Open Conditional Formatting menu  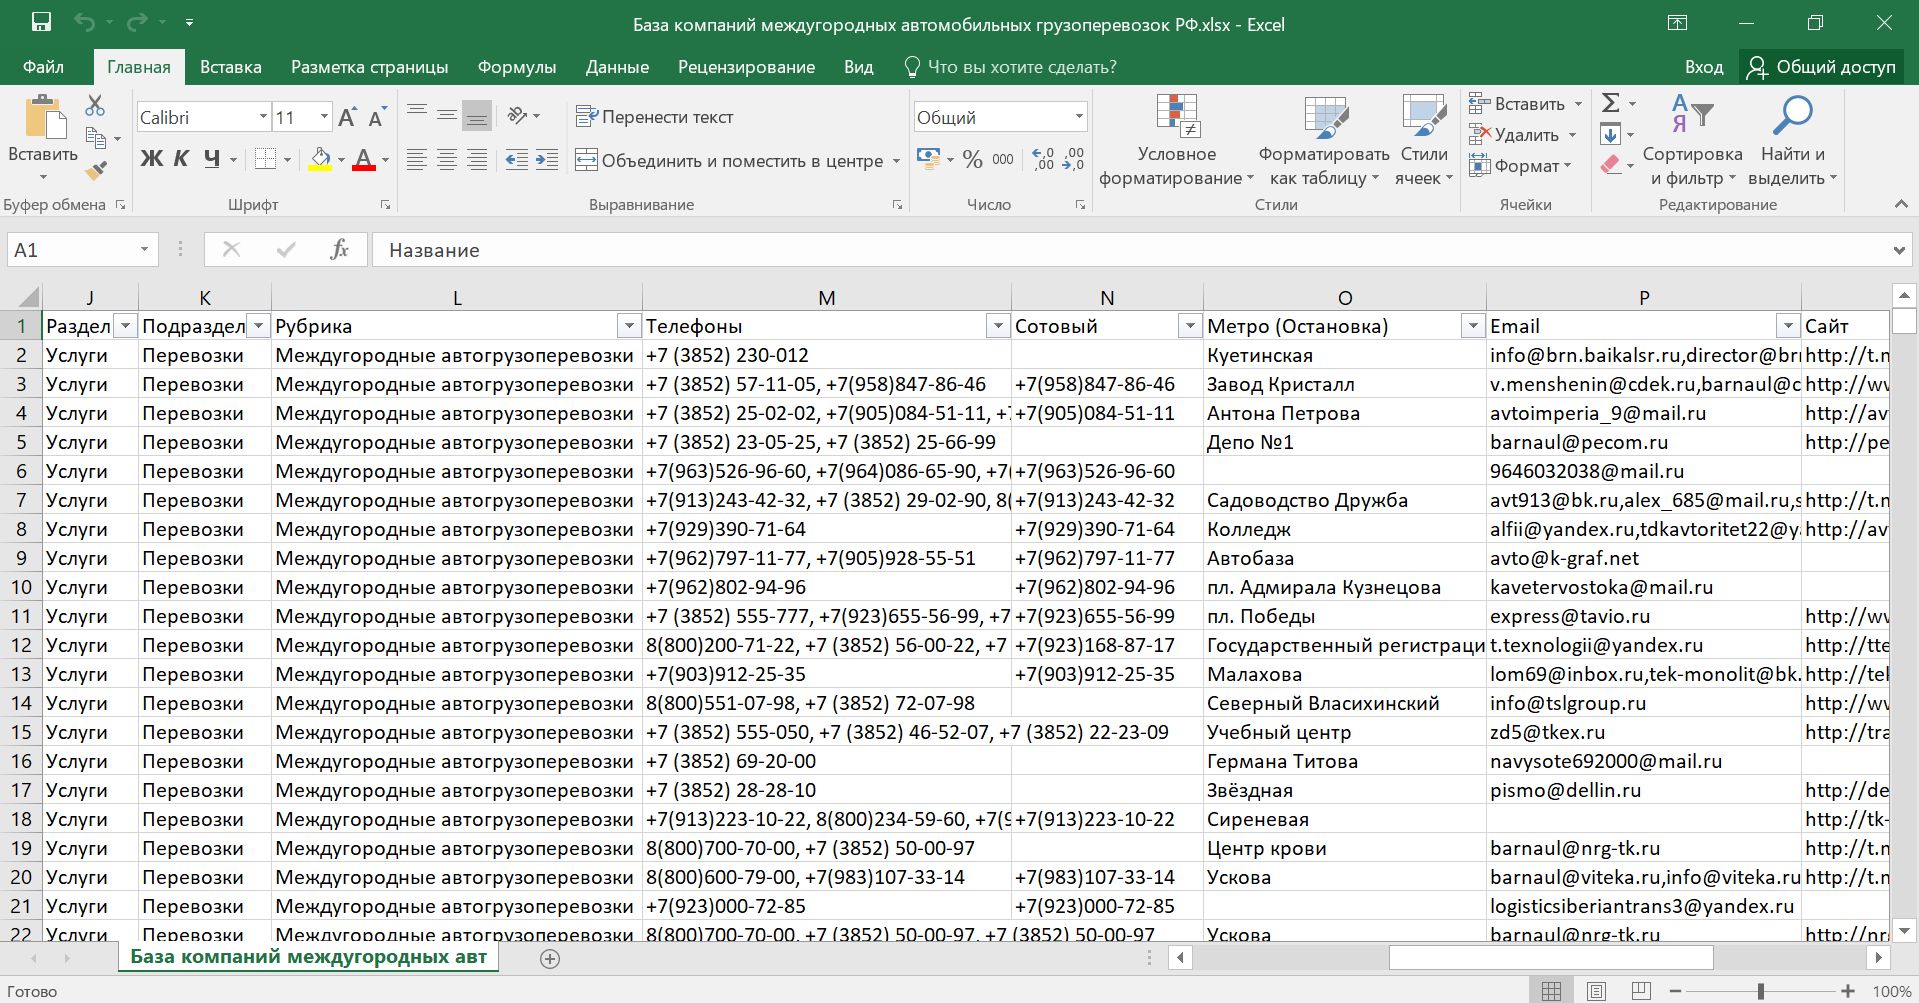[x=1176, y=140]
